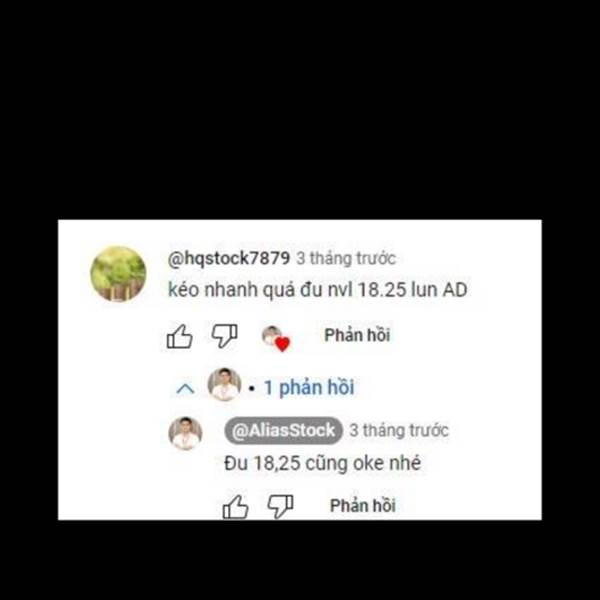600x600 pixels.
Task: Click 'Phản hồi' under the AliasStock reply
Action: [363, 505]
